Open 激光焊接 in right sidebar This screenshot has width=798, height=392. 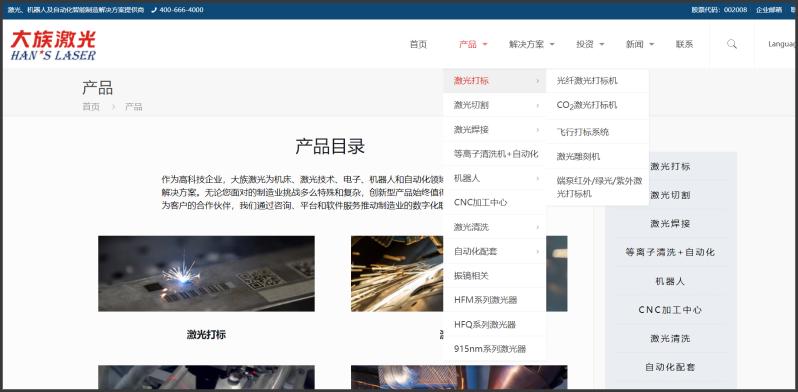[x=671, y=223]
